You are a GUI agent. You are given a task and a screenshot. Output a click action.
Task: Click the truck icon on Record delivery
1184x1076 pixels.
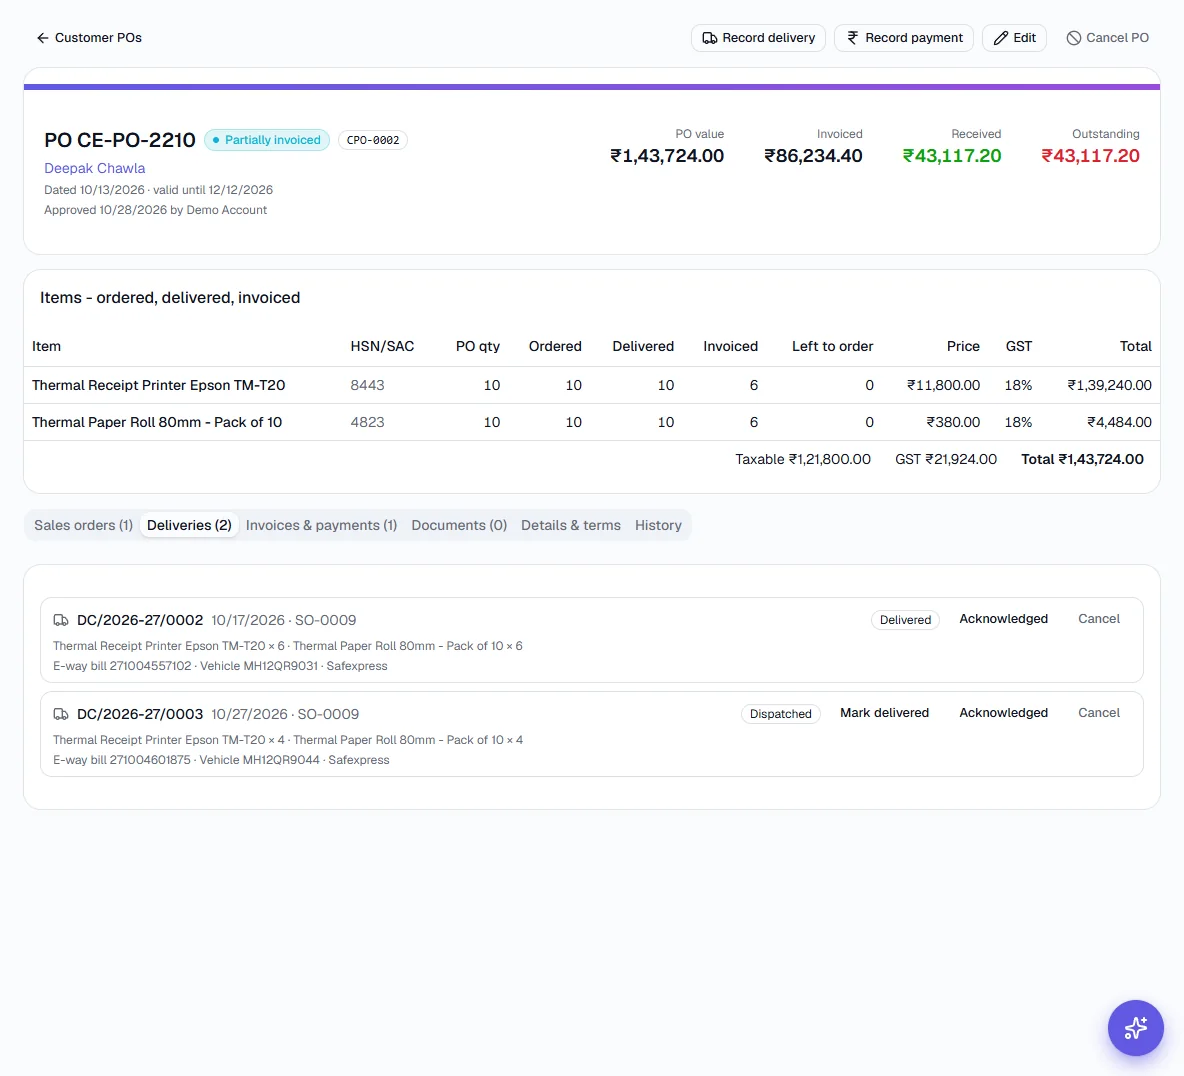click(x=709, y=38)
